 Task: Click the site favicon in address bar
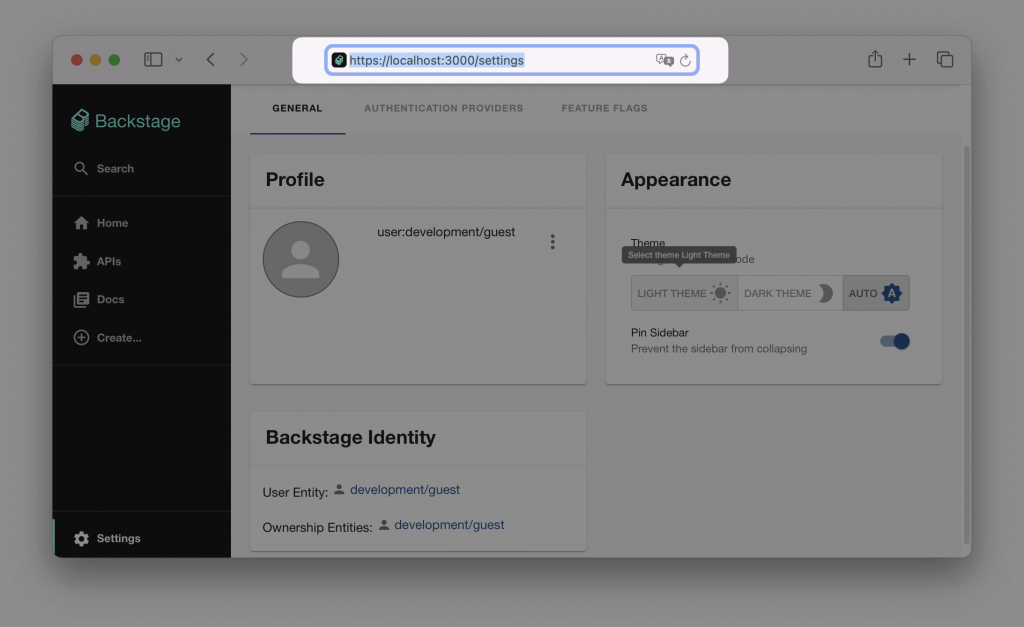tap(339, 60)
